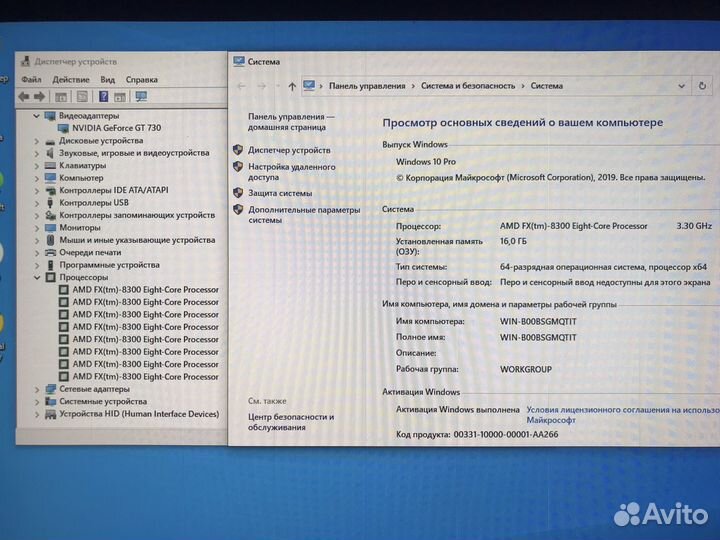
Task: Click the USB plug icon for Контроллеры USB
Action: point(51,202)
